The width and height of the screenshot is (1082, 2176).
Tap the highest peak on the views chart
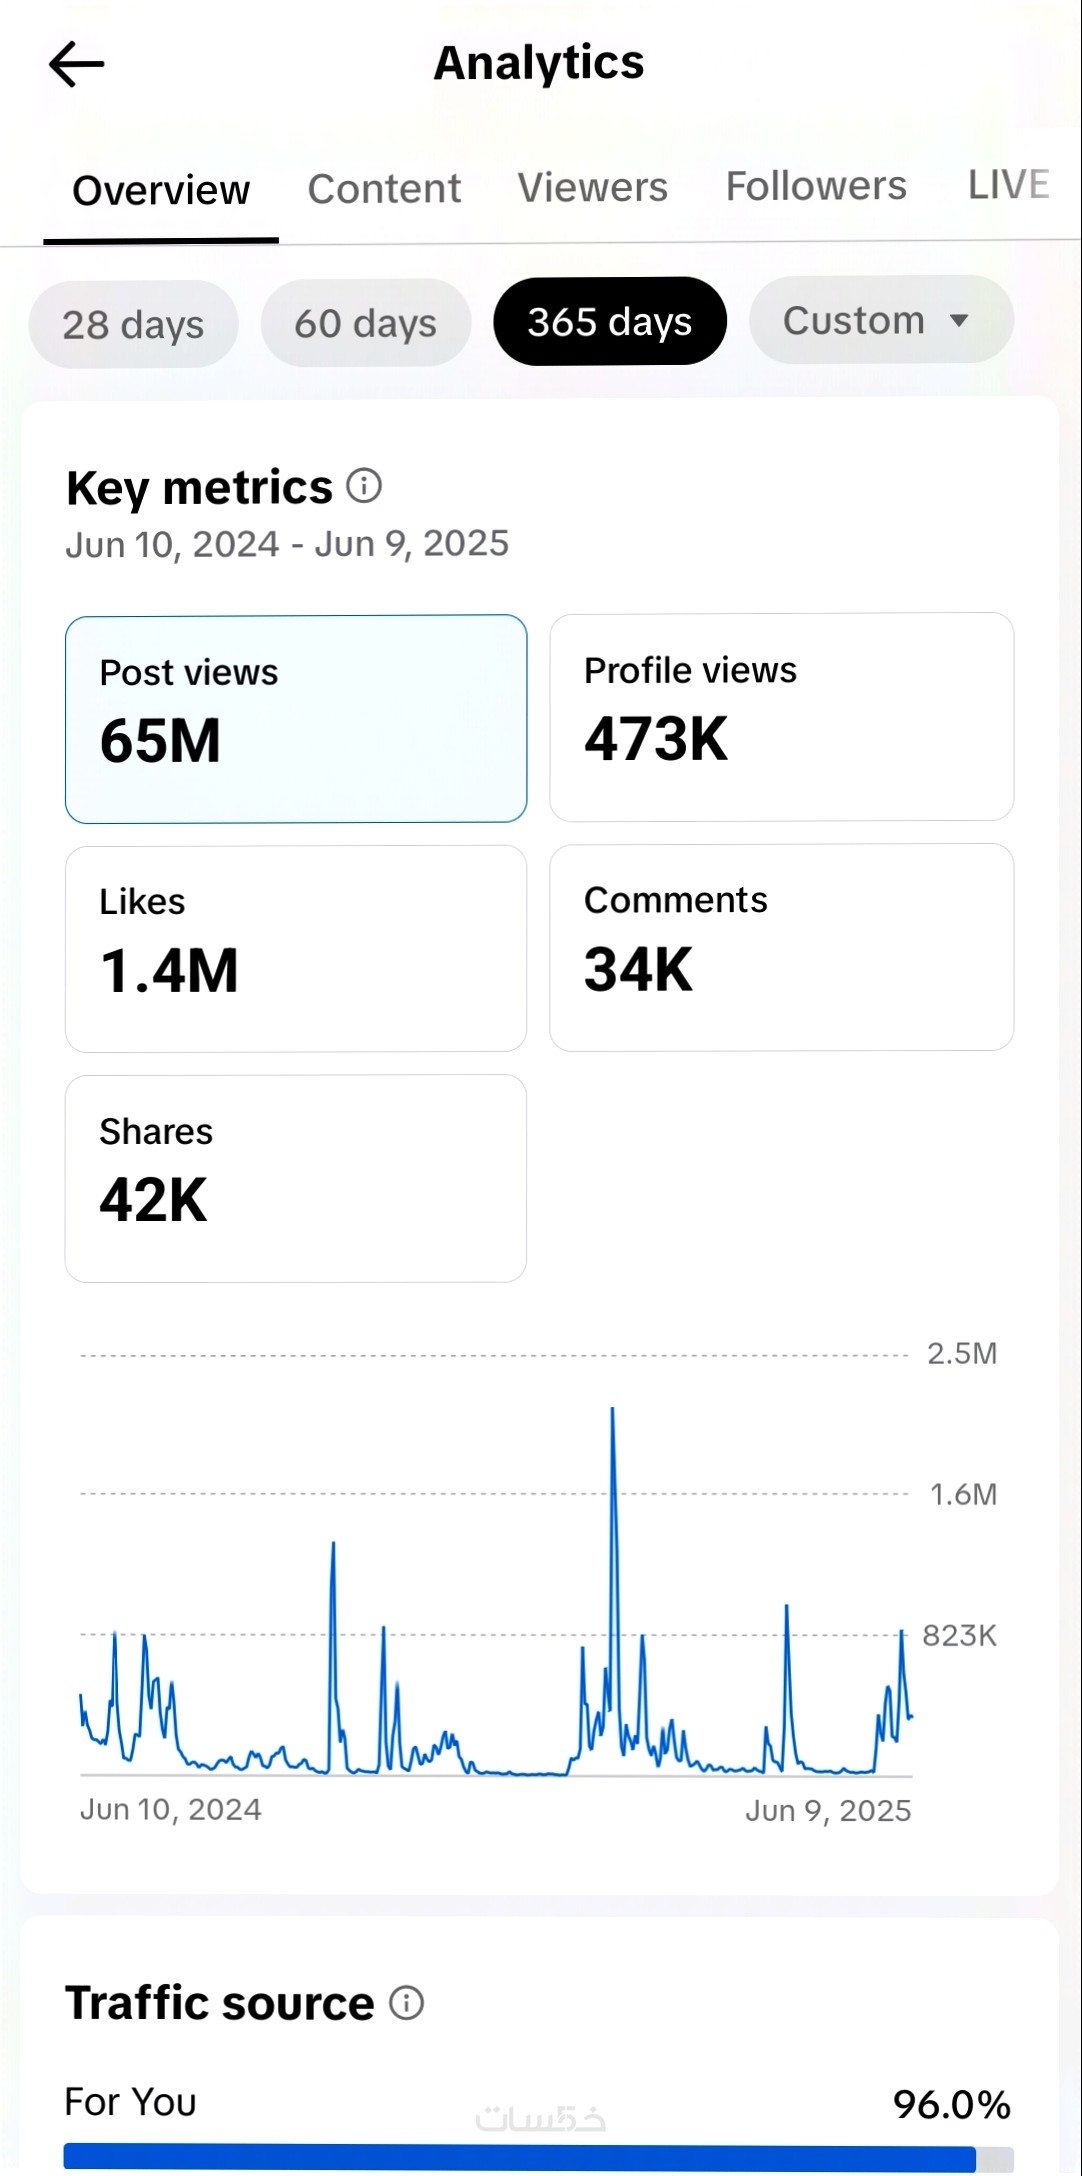[612, 1410]
